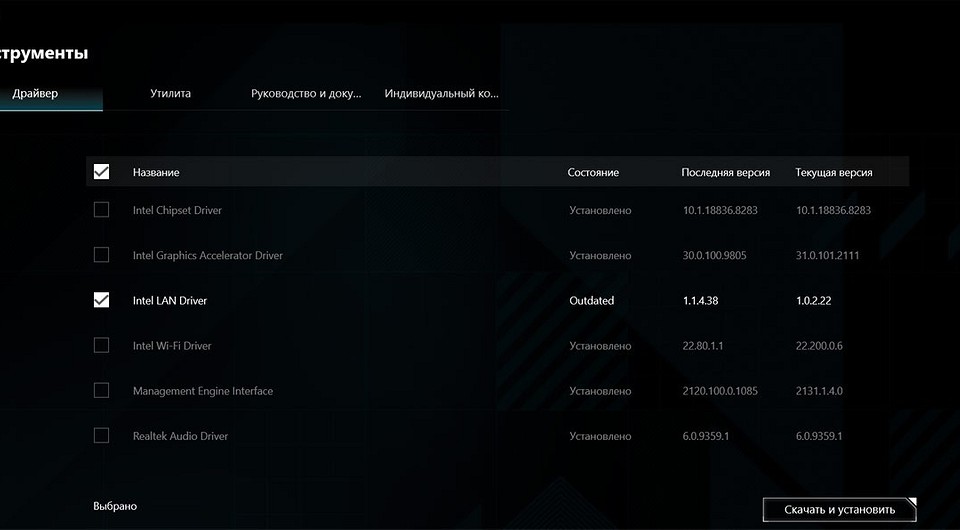
Task: Open the Утилита tab
Action: (170, 94)
